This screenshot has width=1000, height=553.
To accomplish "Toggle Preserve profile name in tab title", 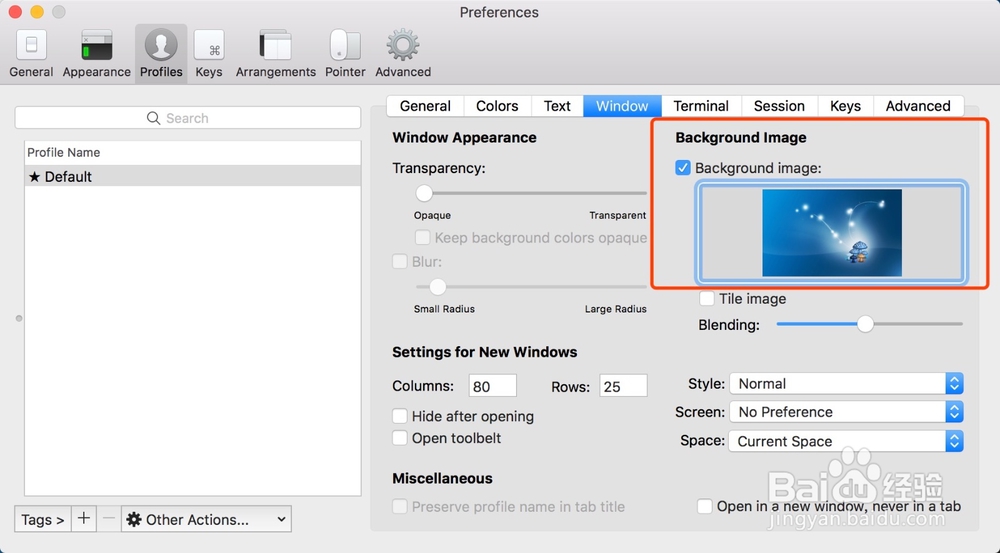I will pyautogui.click(x=400, y=506).
